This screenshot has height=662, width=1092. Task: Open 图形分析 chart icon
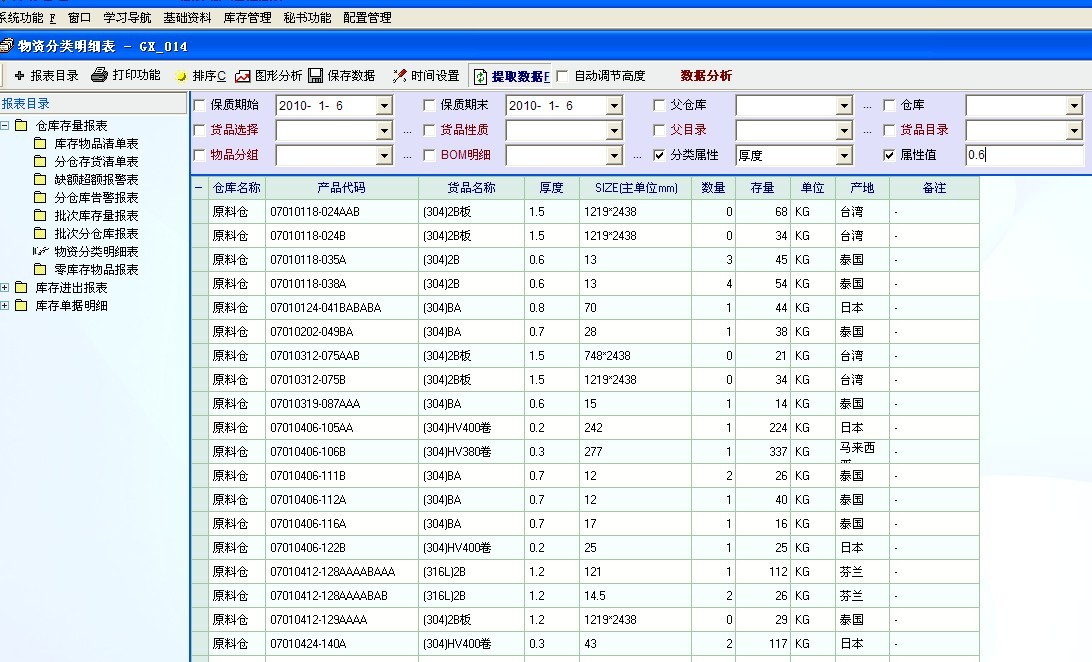[x=243, y=76]
